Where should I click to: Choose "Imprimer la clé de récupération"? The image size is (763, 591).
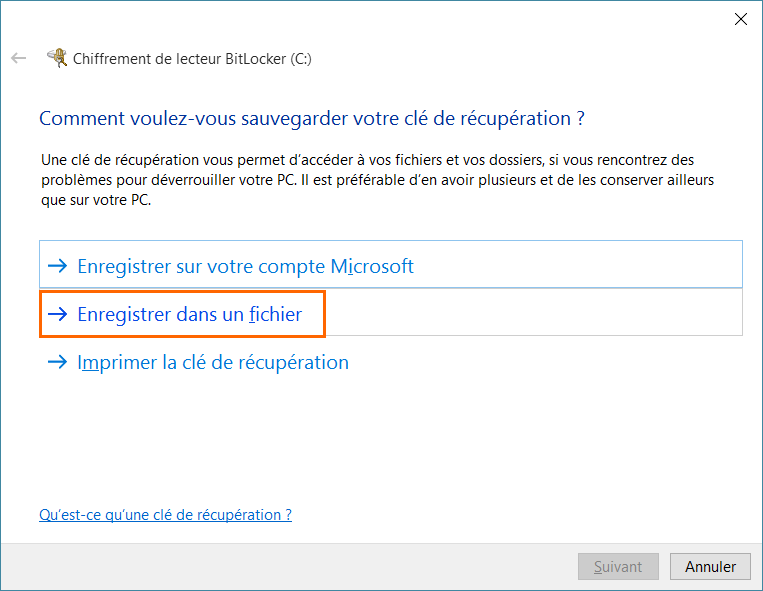(213, 362)
